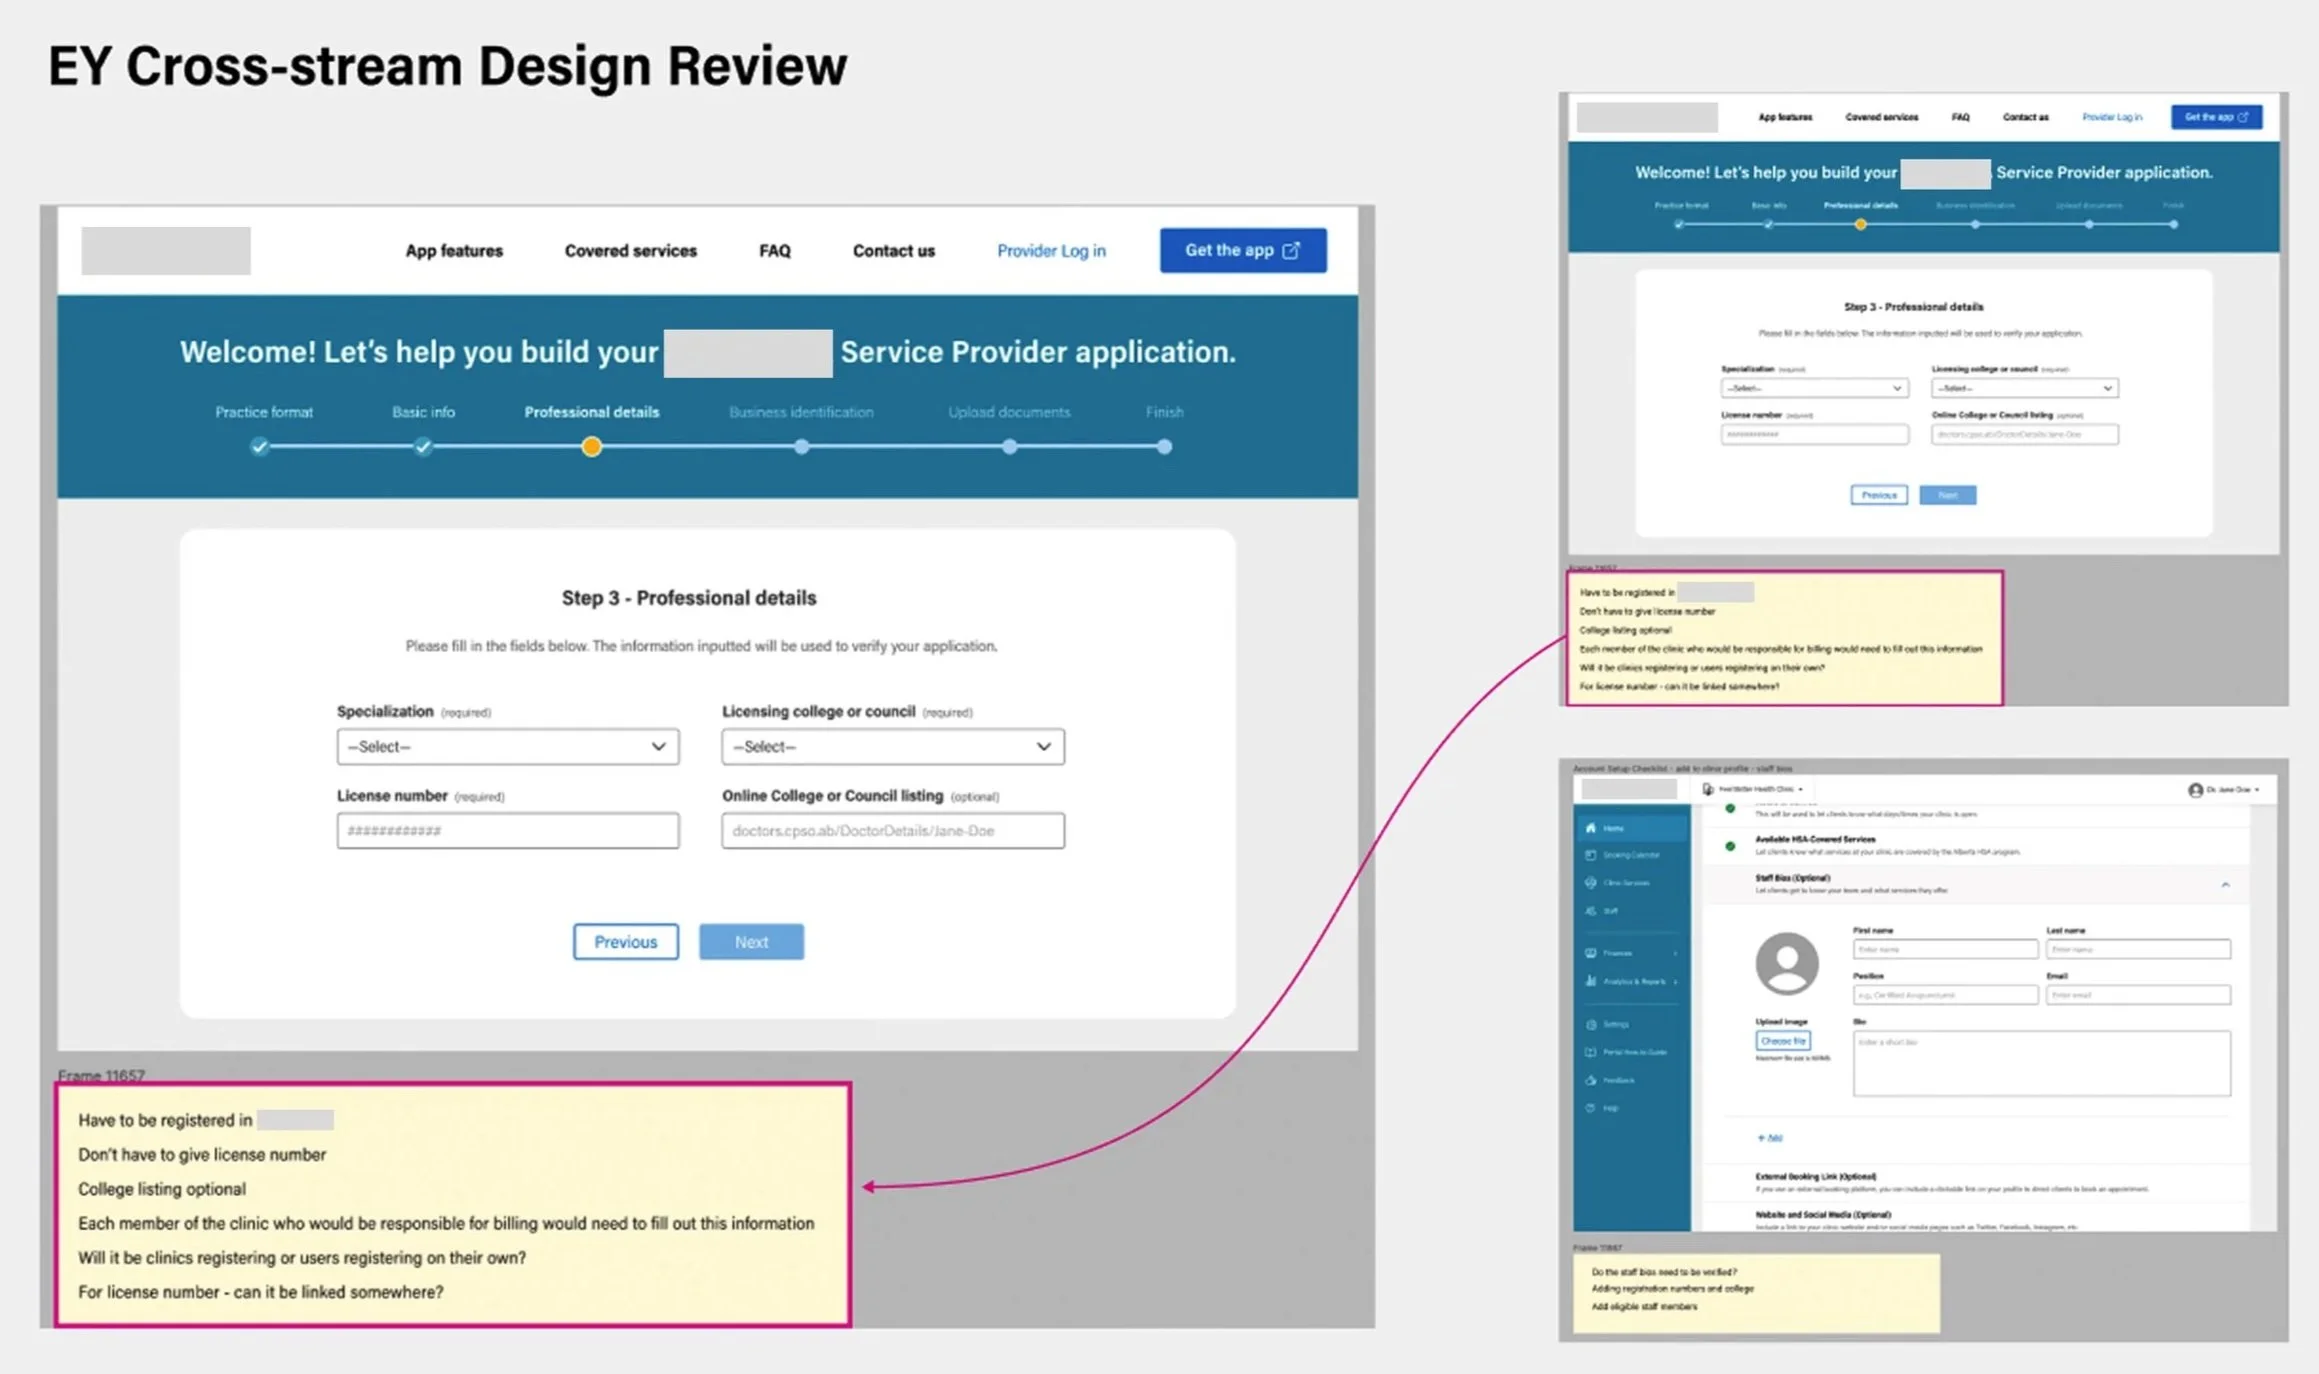The width and height of the screenshot is (2319, 1374).
Task: Click external-link icon on Get the app button
Action: click(x=1291, y=250)
